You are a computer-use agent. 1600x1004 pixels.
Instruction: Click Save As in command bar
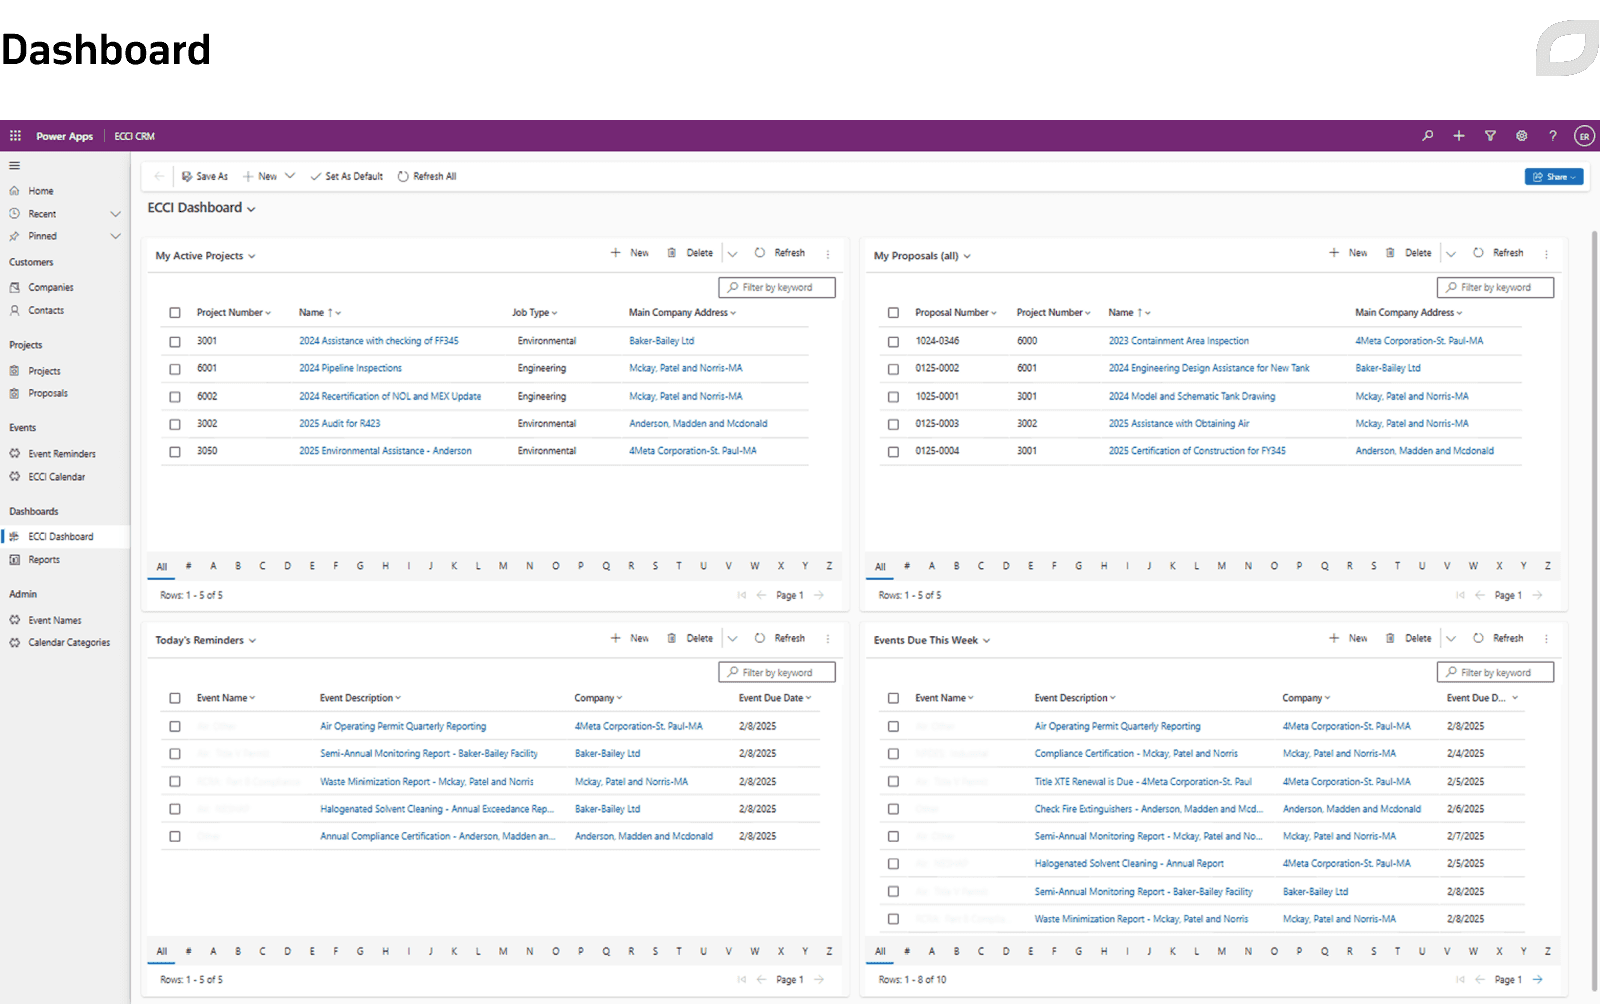[205, 176]
